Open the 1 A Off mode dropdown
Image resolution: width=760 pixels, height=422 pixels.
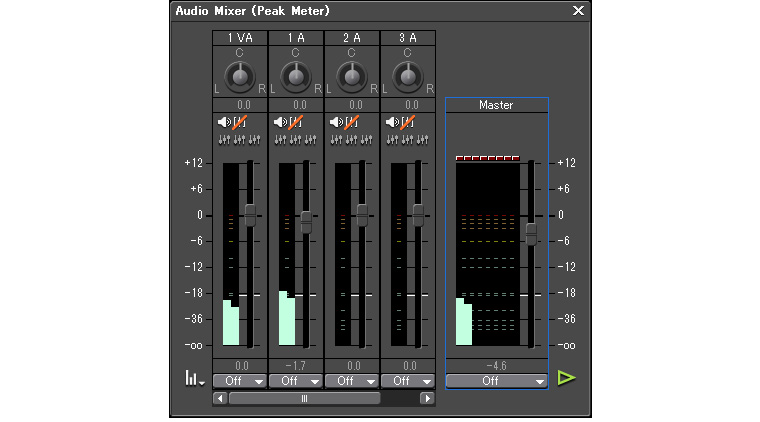(296, 381)
